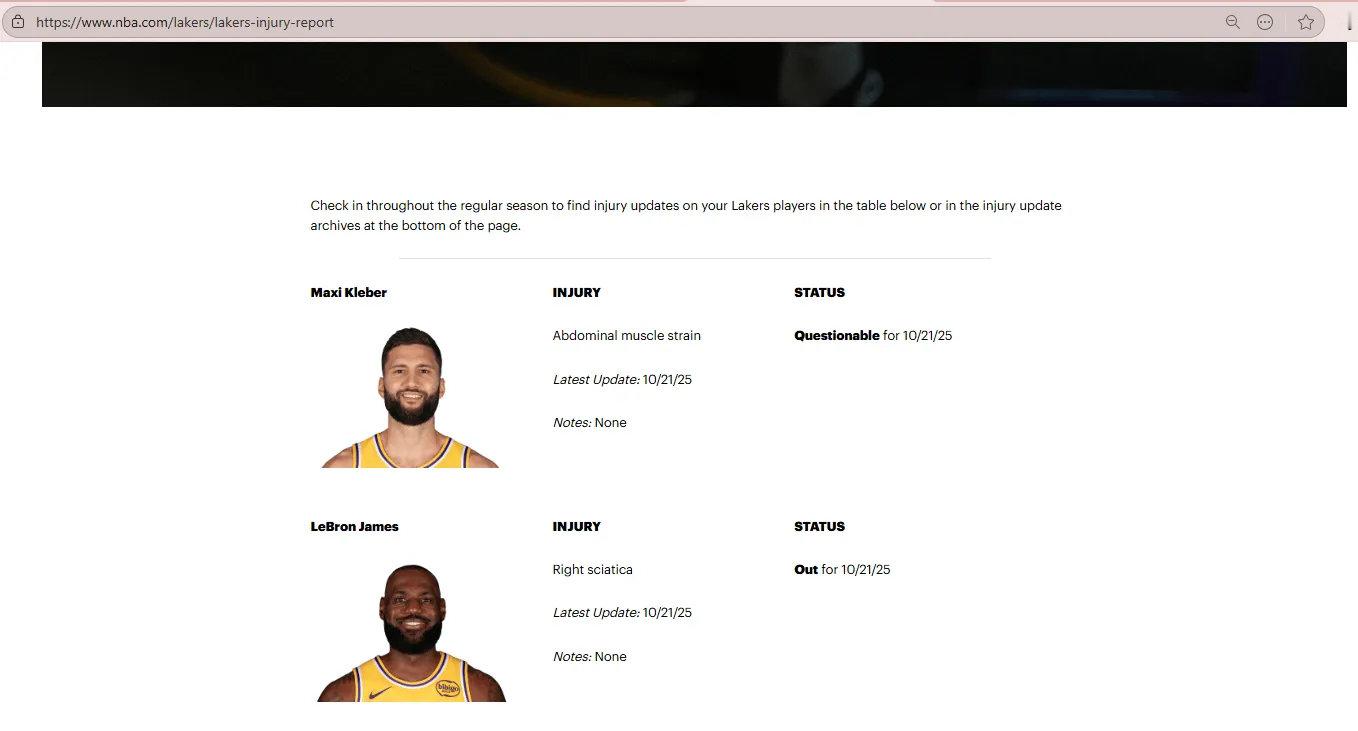The image size is (1358, 731).
Task: Open the three-dot options icon in address bar
Action: tap(1265, 22)
